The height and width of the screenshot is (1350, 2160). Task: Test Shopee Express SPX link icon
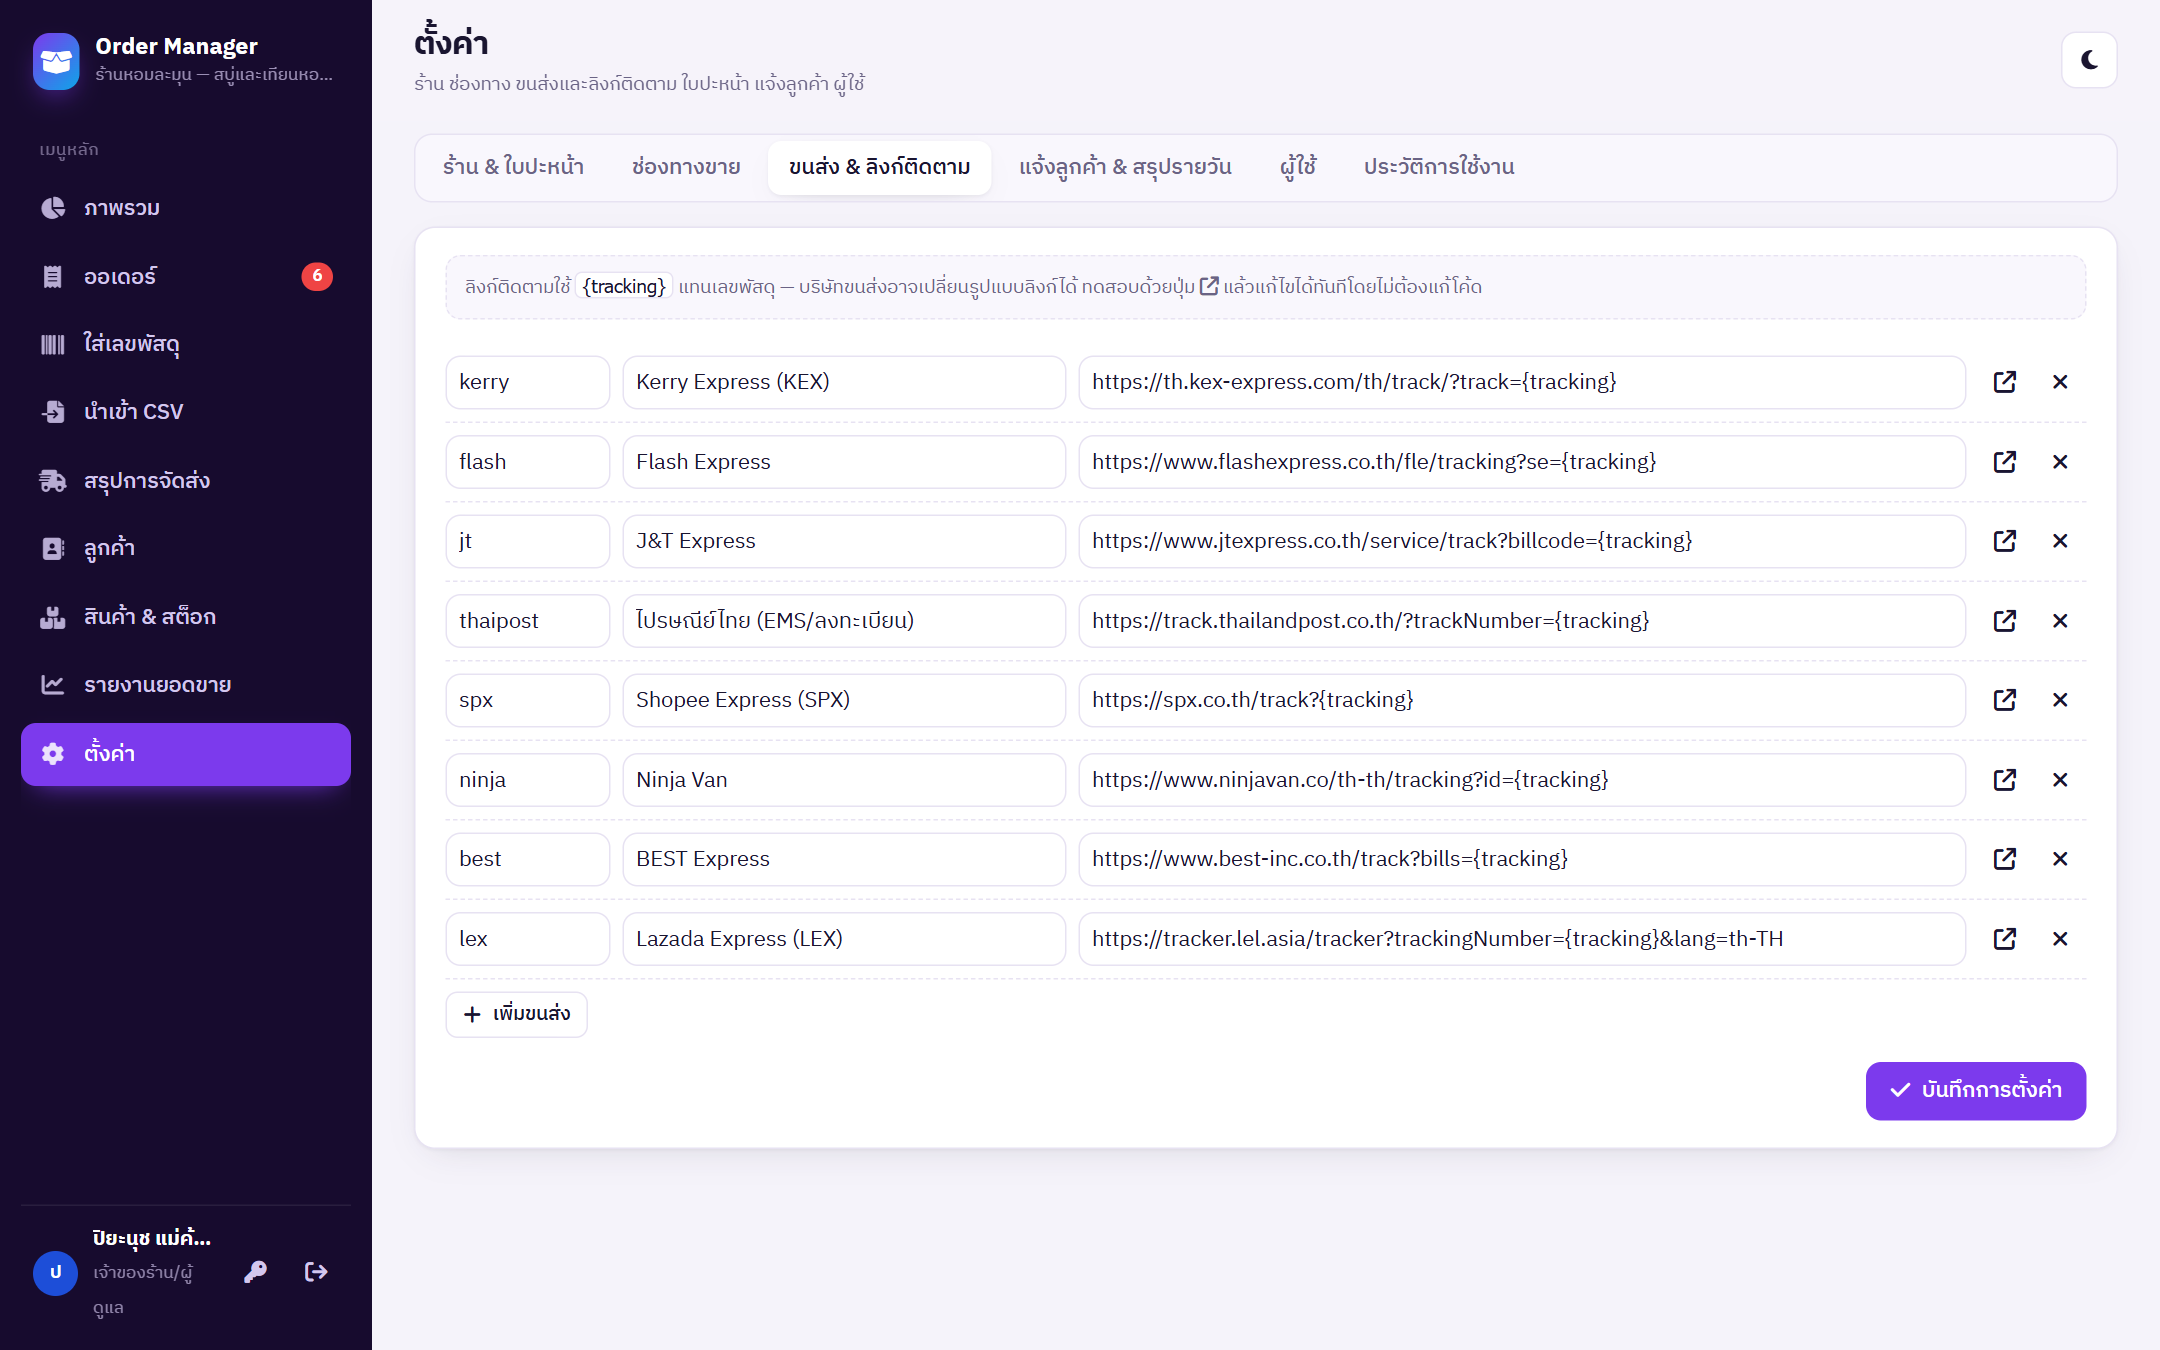coord(2004,700)
